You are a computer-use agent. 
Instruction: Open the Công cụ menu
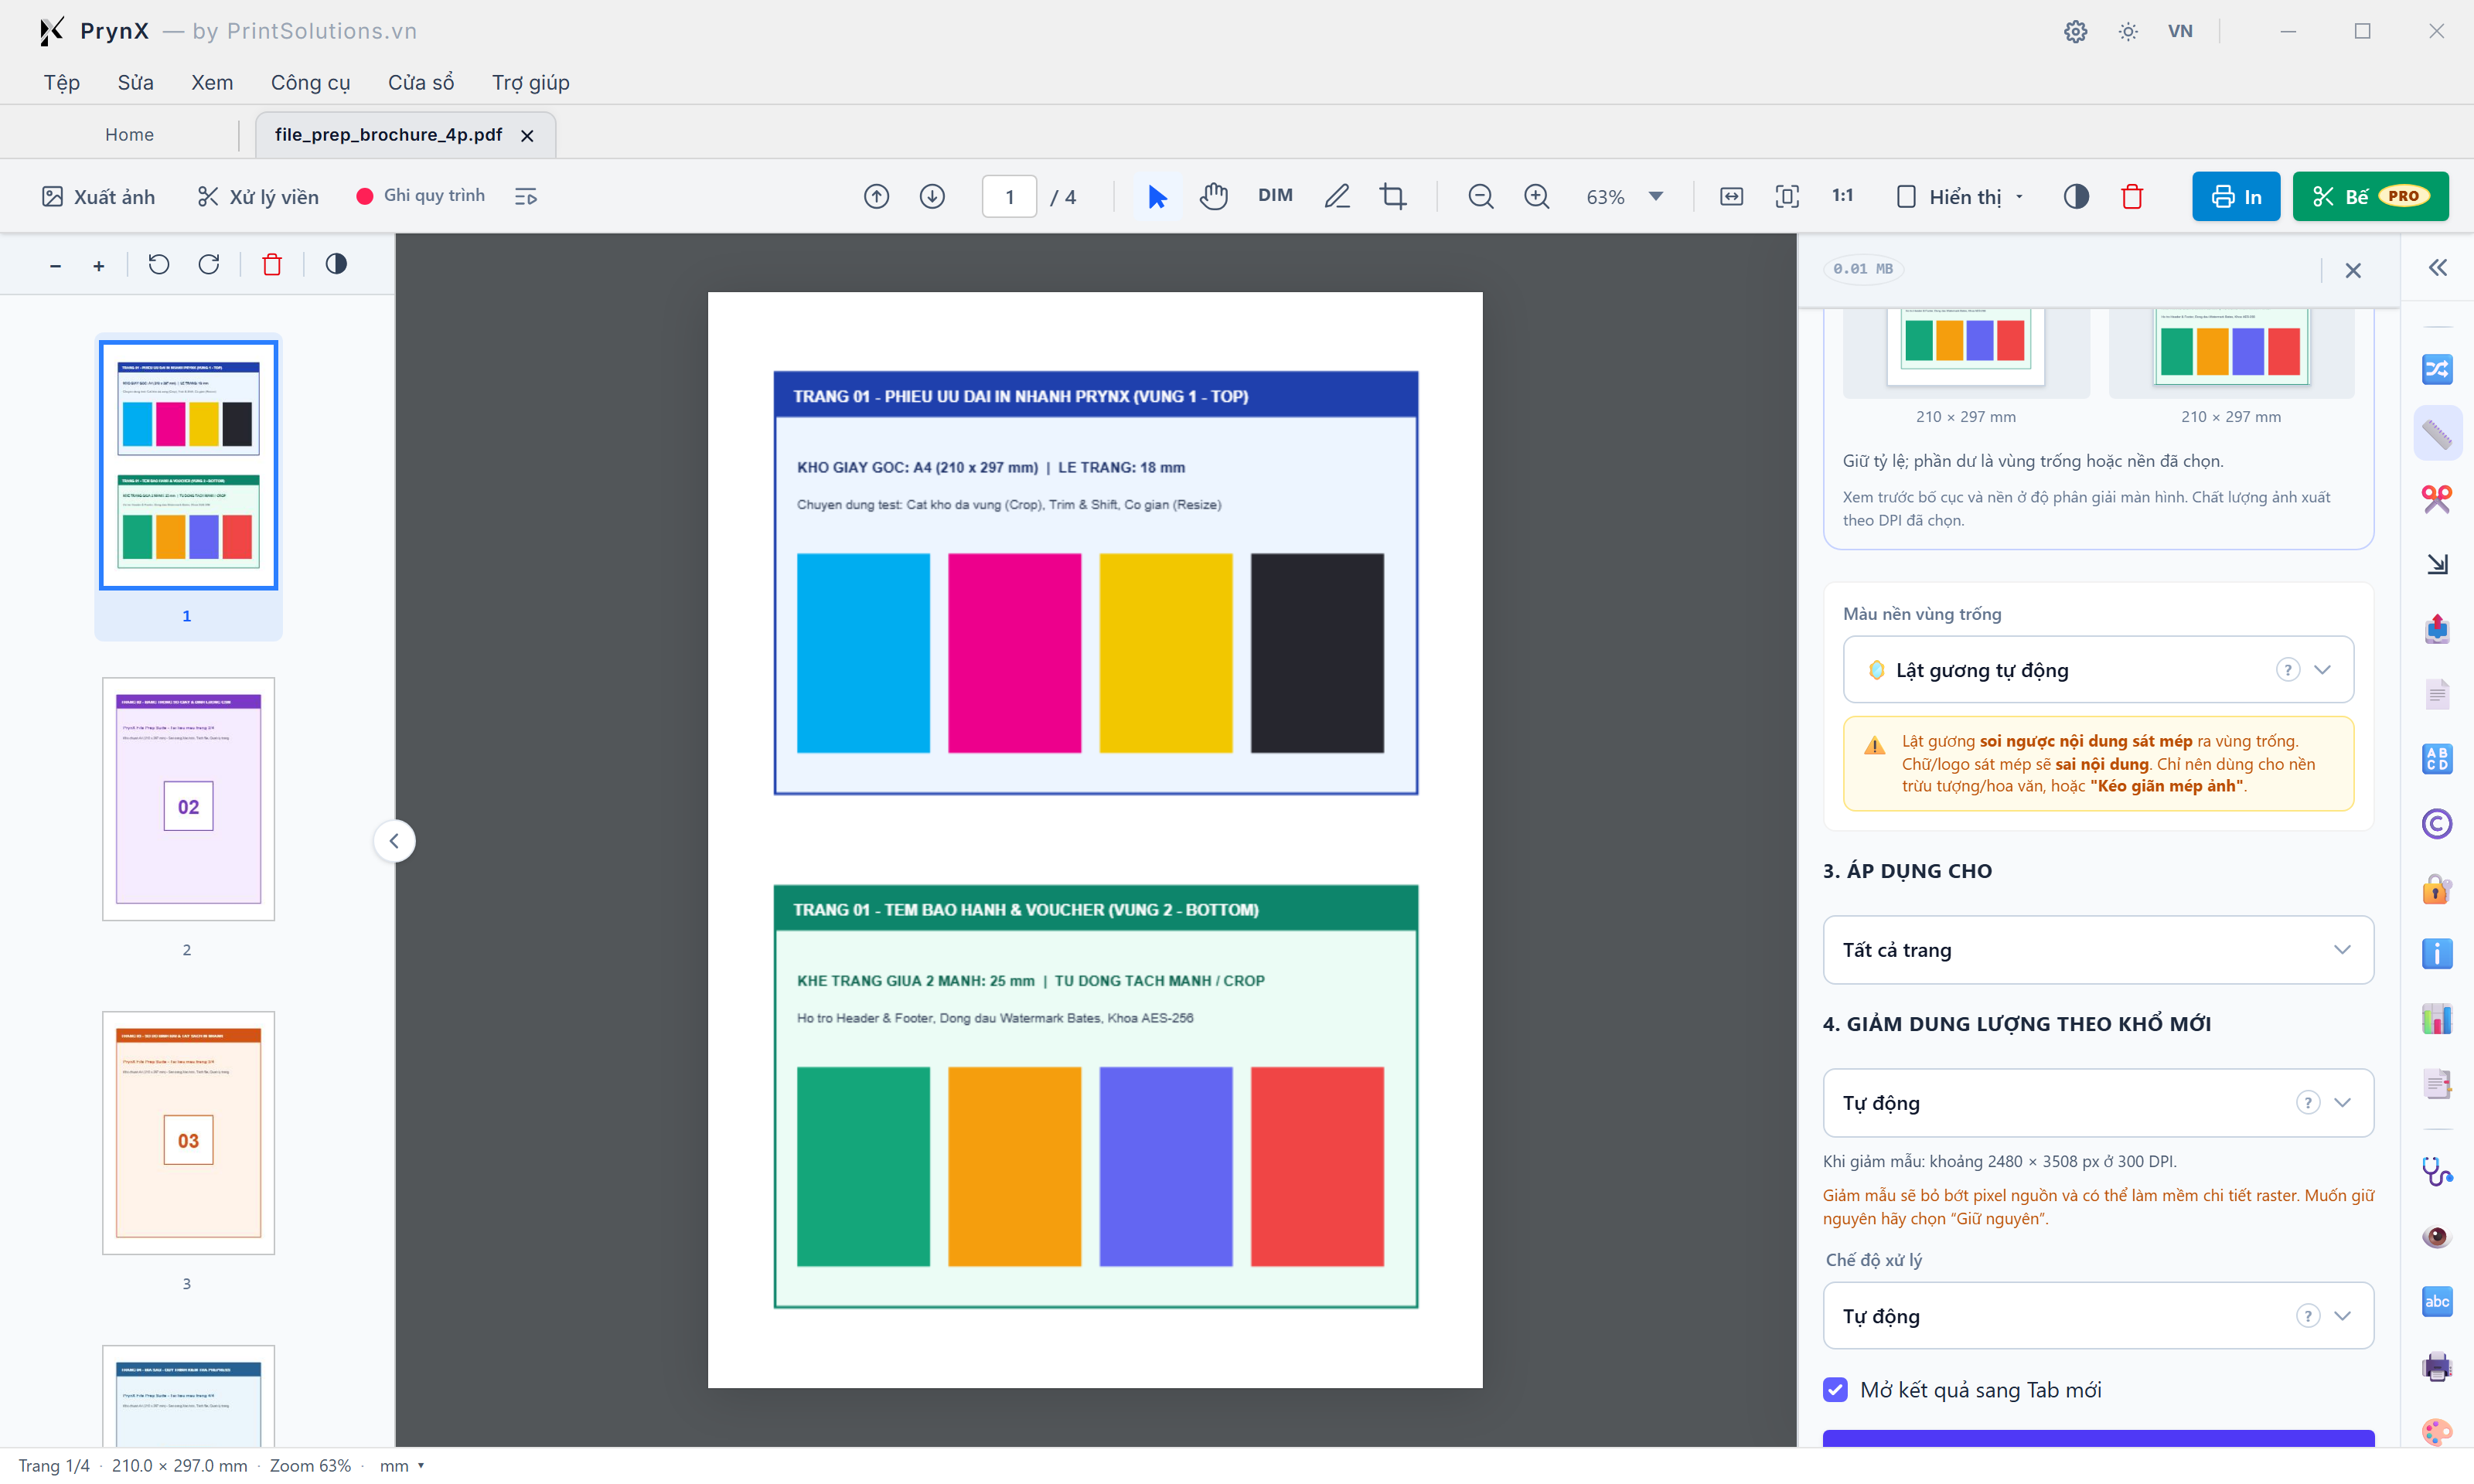310,82
